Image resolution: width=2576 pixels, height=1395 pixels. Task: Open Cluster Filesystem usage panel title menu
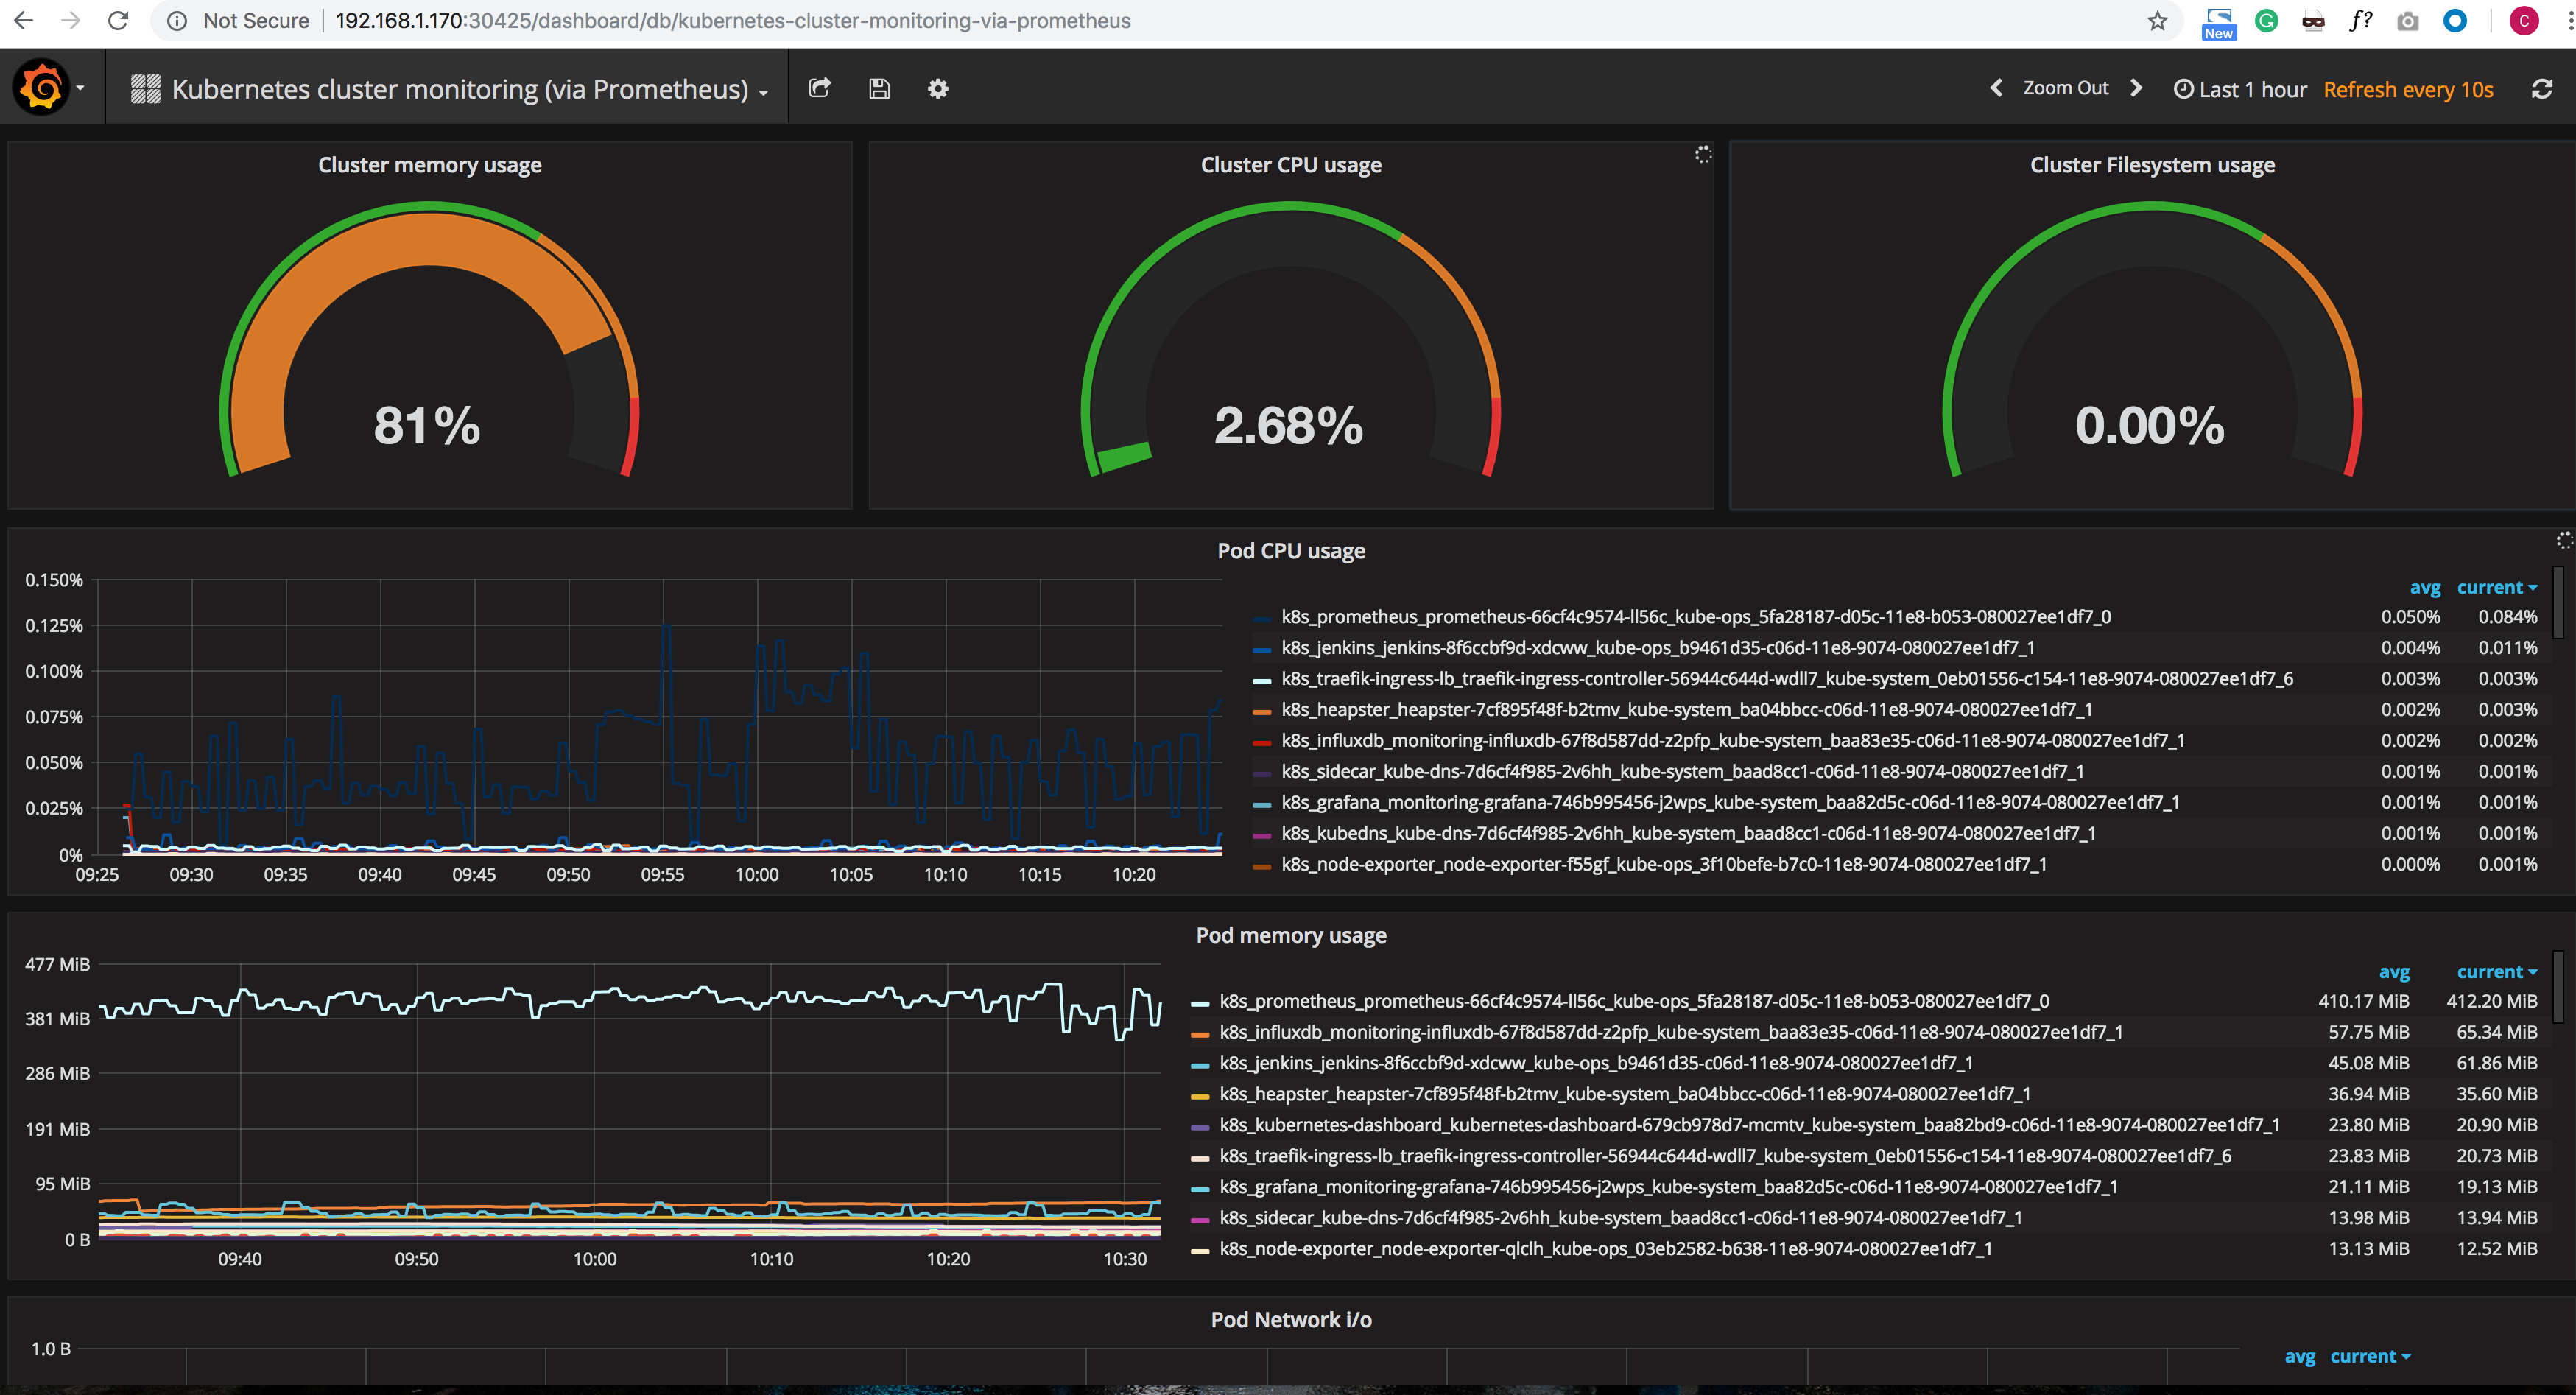(x=2152, y=165)
